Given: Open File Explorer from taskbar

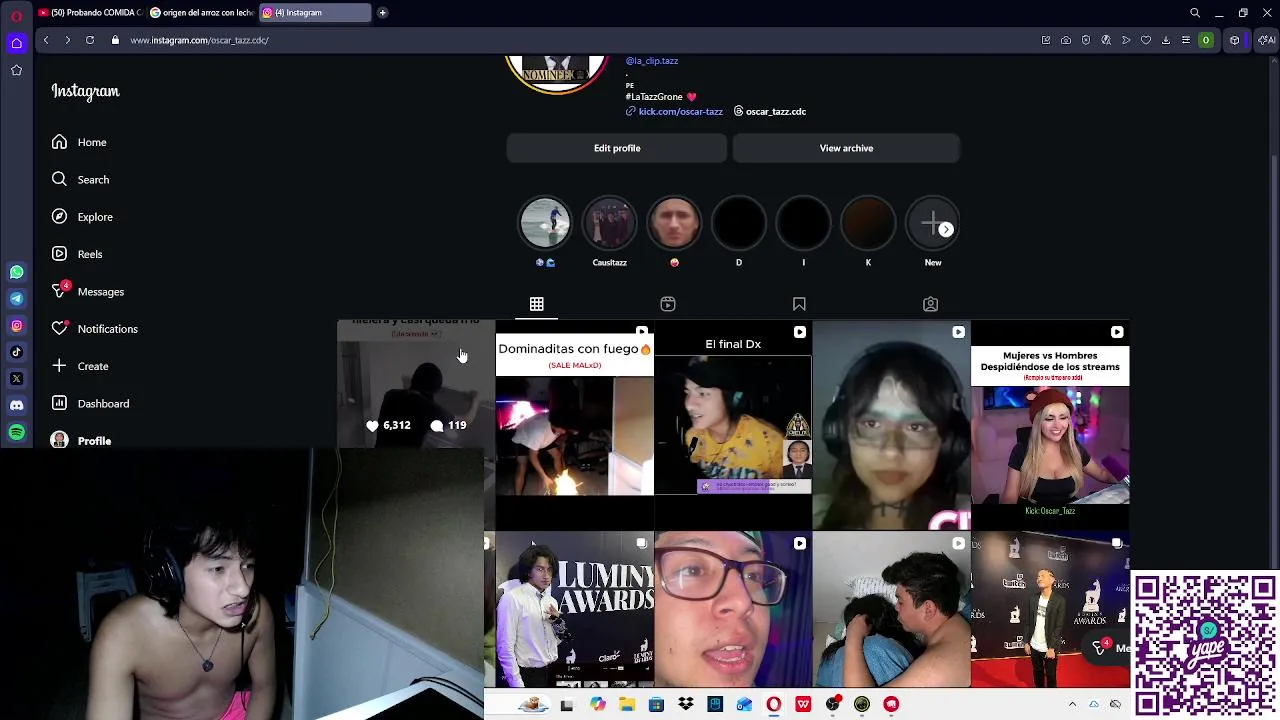Looking at the screenshot, I should (627, 704).
